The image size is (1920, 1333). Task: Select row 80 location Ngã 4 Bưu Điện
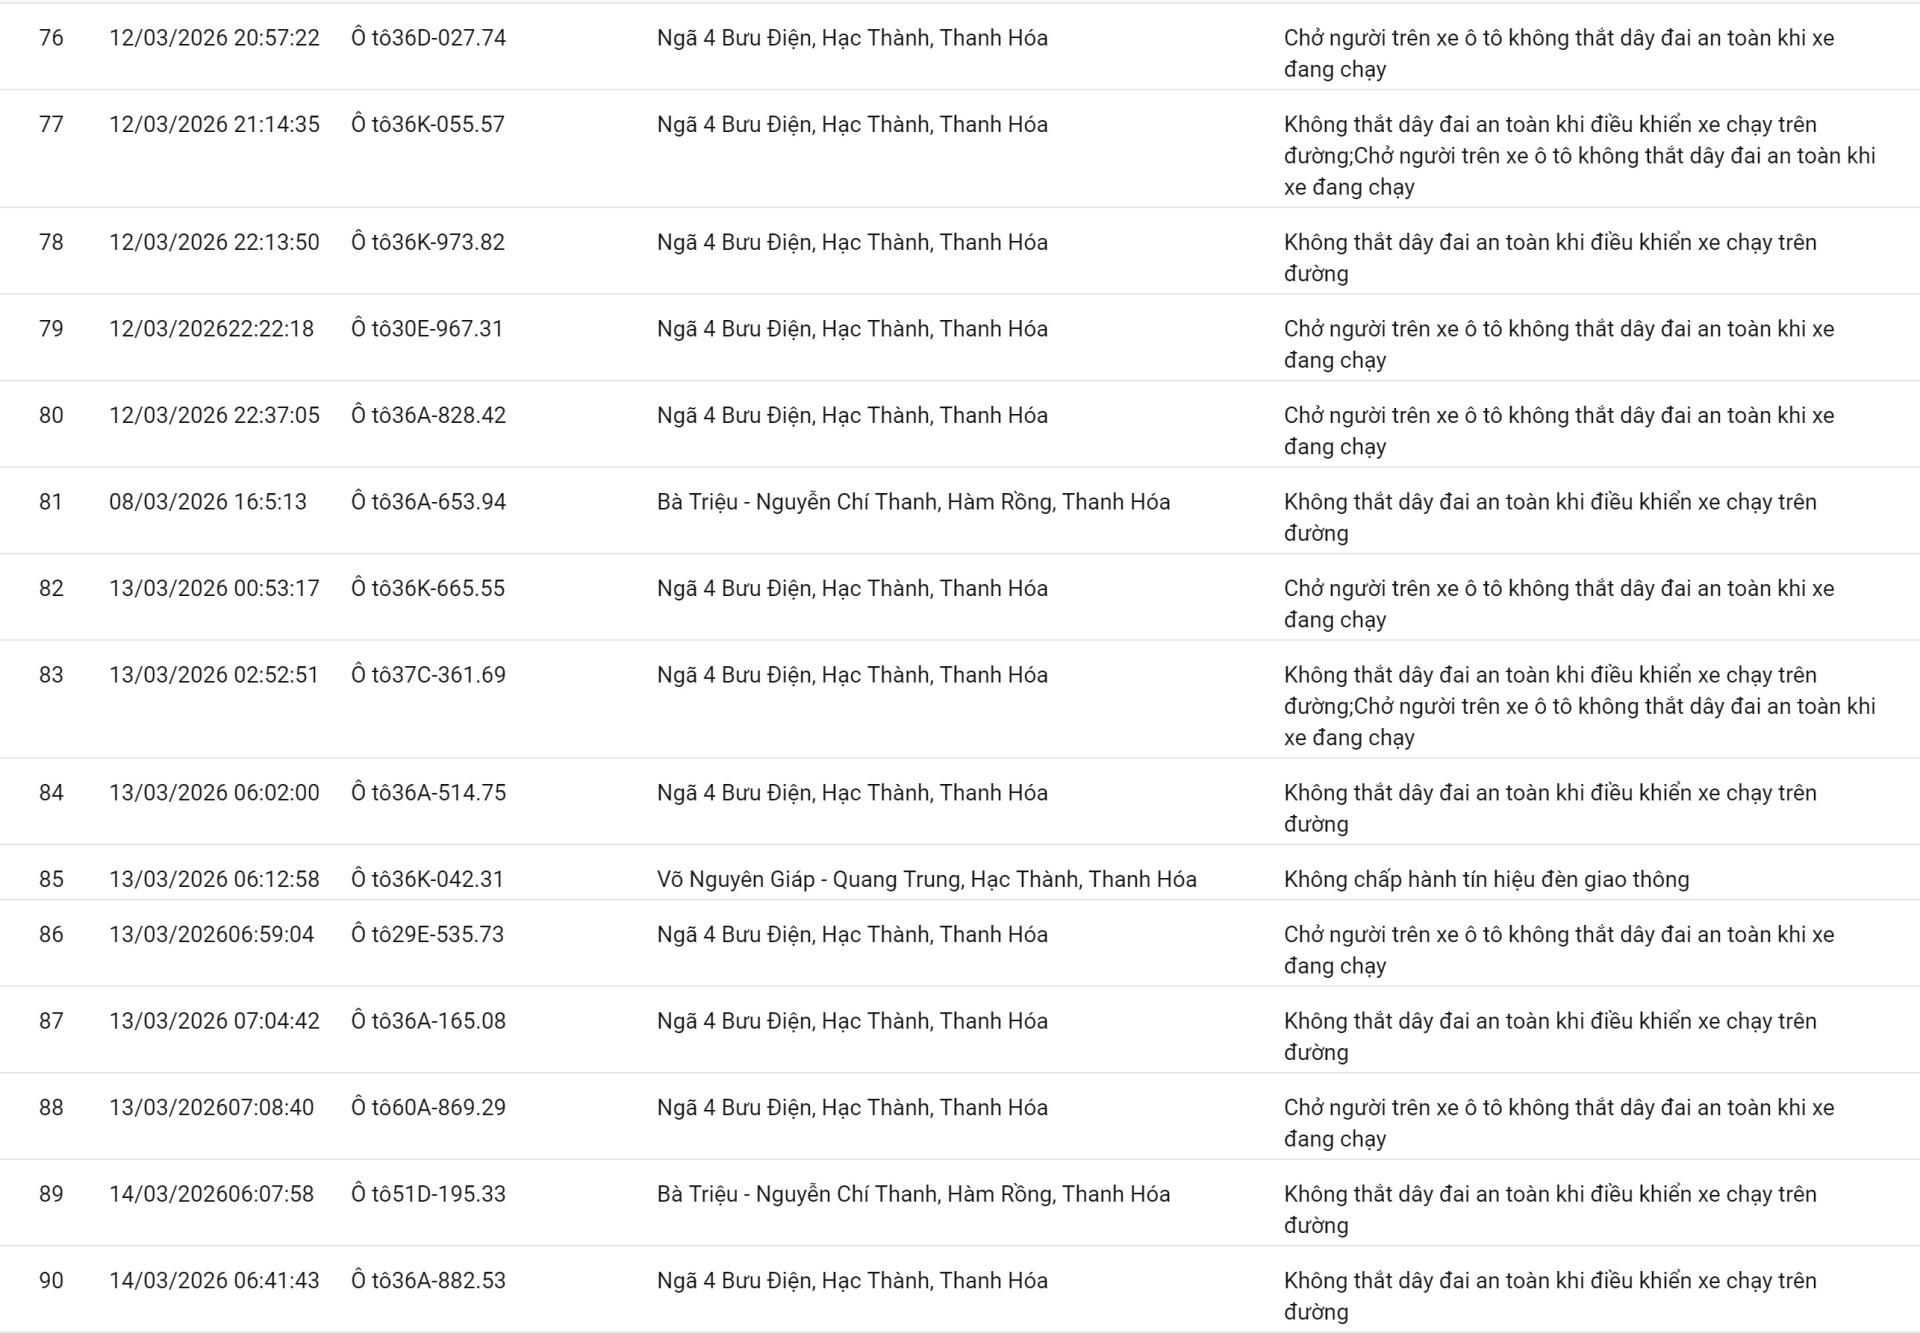(852, 415)
